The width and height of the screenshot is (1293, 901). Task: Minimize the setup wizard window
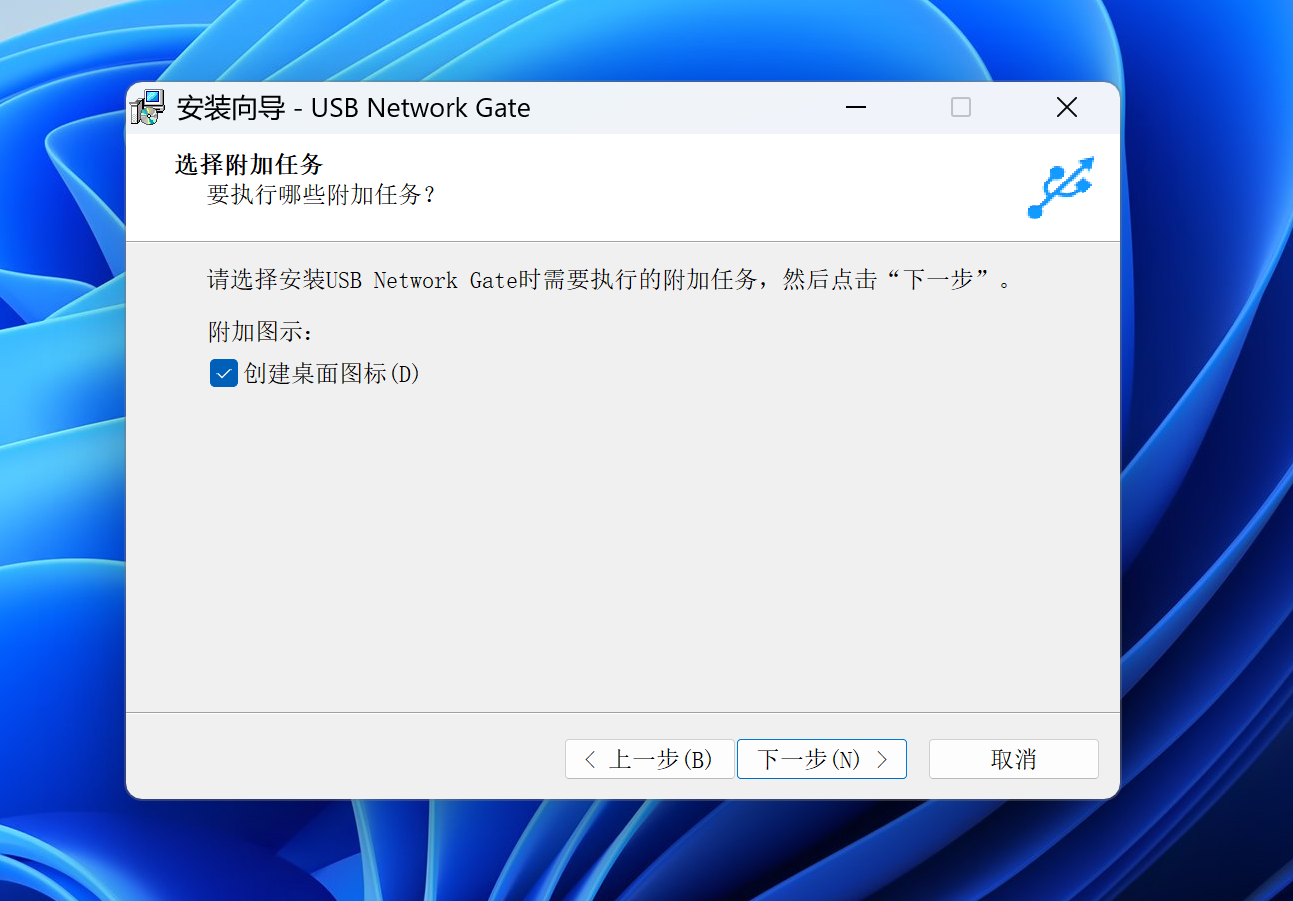[x=855, y=107]
